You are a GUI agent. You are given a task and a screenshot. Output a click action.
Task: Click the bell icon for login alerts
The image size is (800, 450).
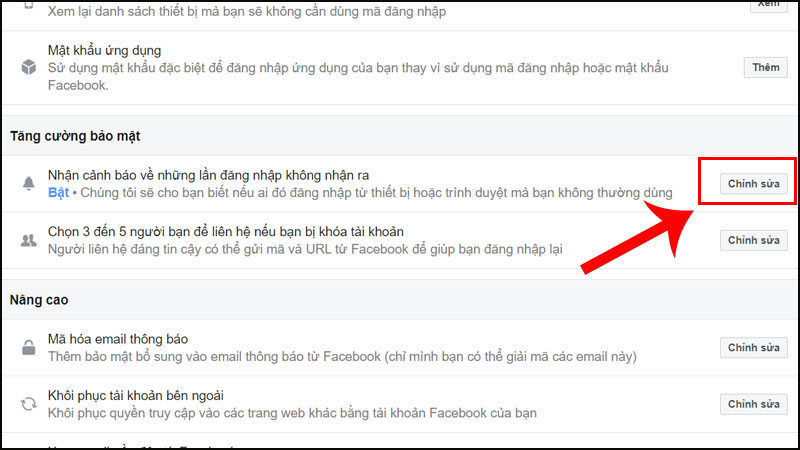point(29,183)
